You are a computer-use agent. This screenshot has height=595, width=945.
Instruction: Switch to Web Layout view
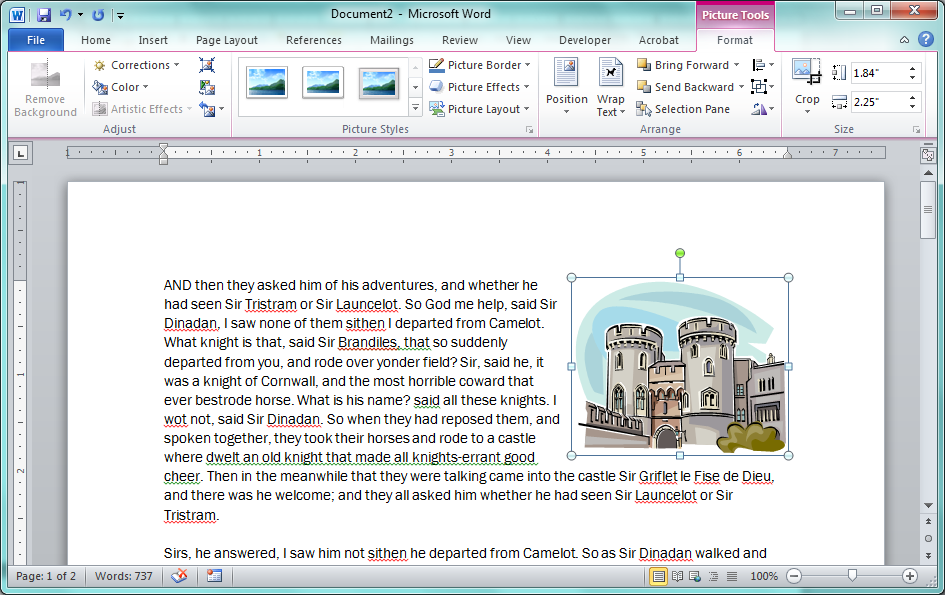695,576
